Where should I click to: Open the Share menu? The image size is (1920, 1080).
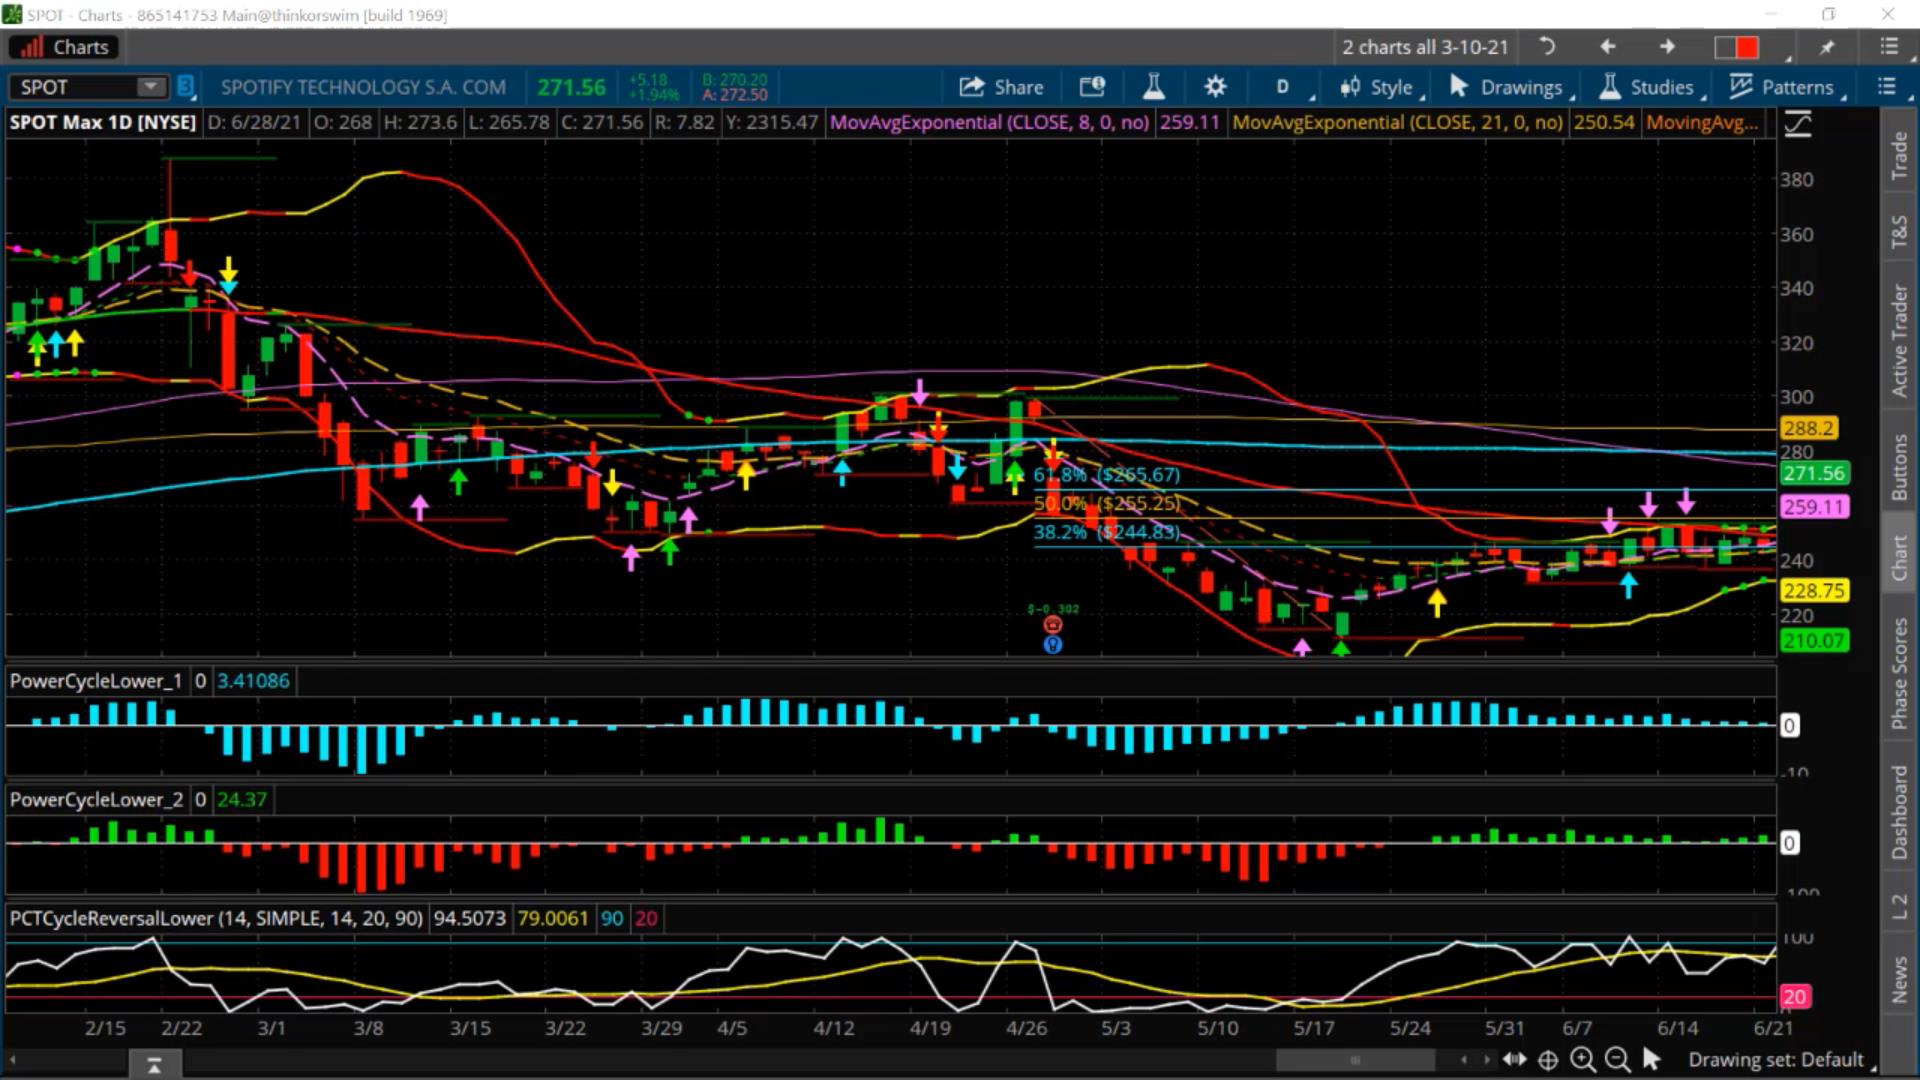[x=1001, y=87]
